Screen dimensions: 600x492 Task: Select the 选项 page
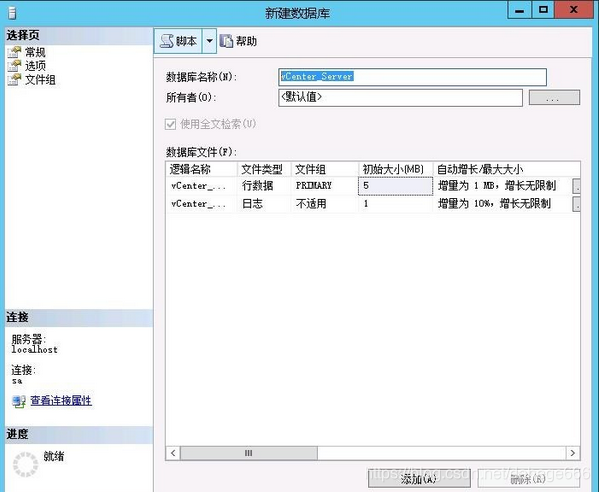click(x=35, y=66)
